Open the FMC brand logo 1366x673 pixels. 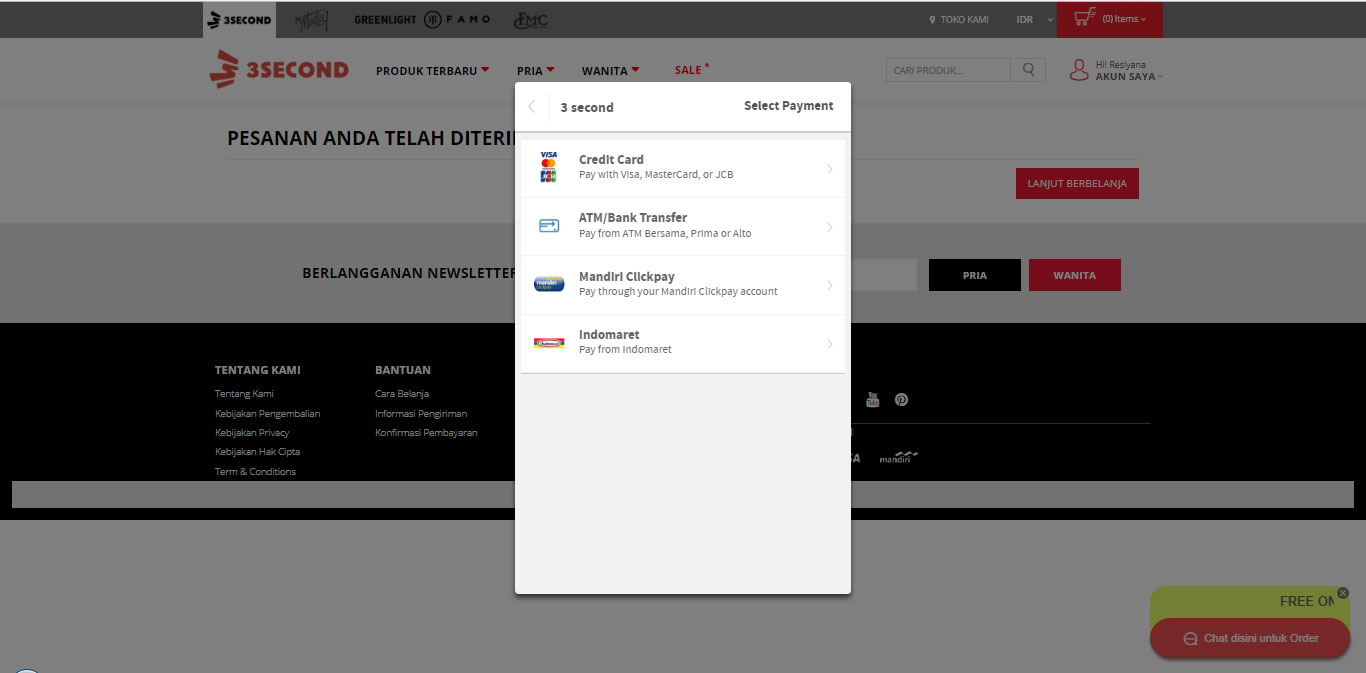coord(531,20)
